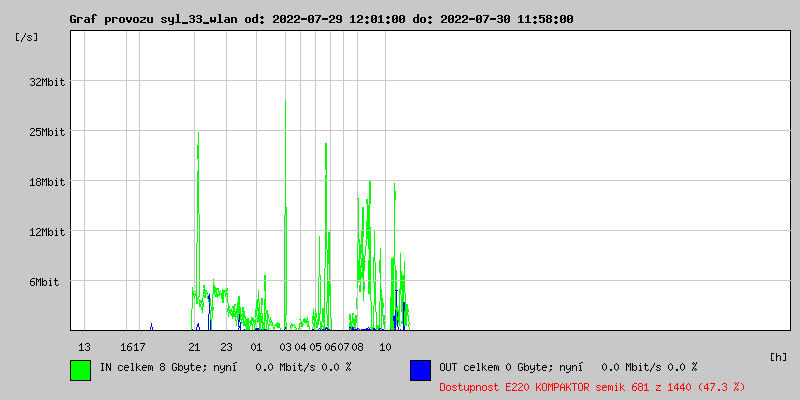The width and height of the screenshot is (800, 400).
Task: Click the hour 08 x-axis label
Action: tap(358, 347)
